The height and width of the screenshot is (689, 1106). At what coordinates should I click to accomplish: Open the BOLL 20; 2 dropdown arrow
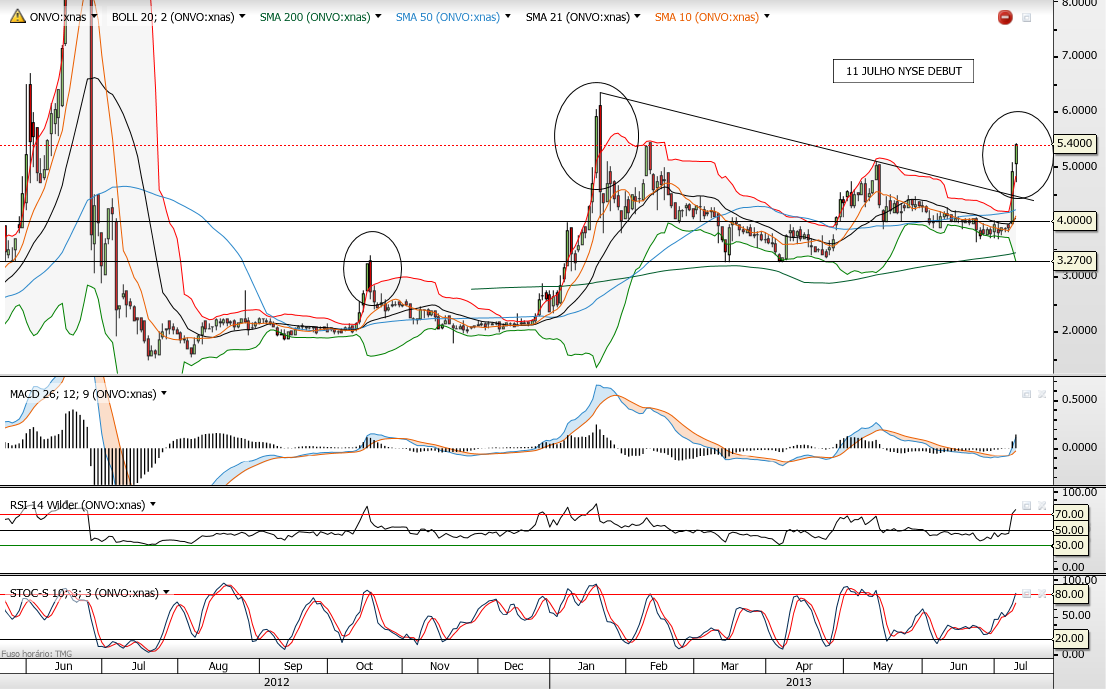tap(243, 16)
